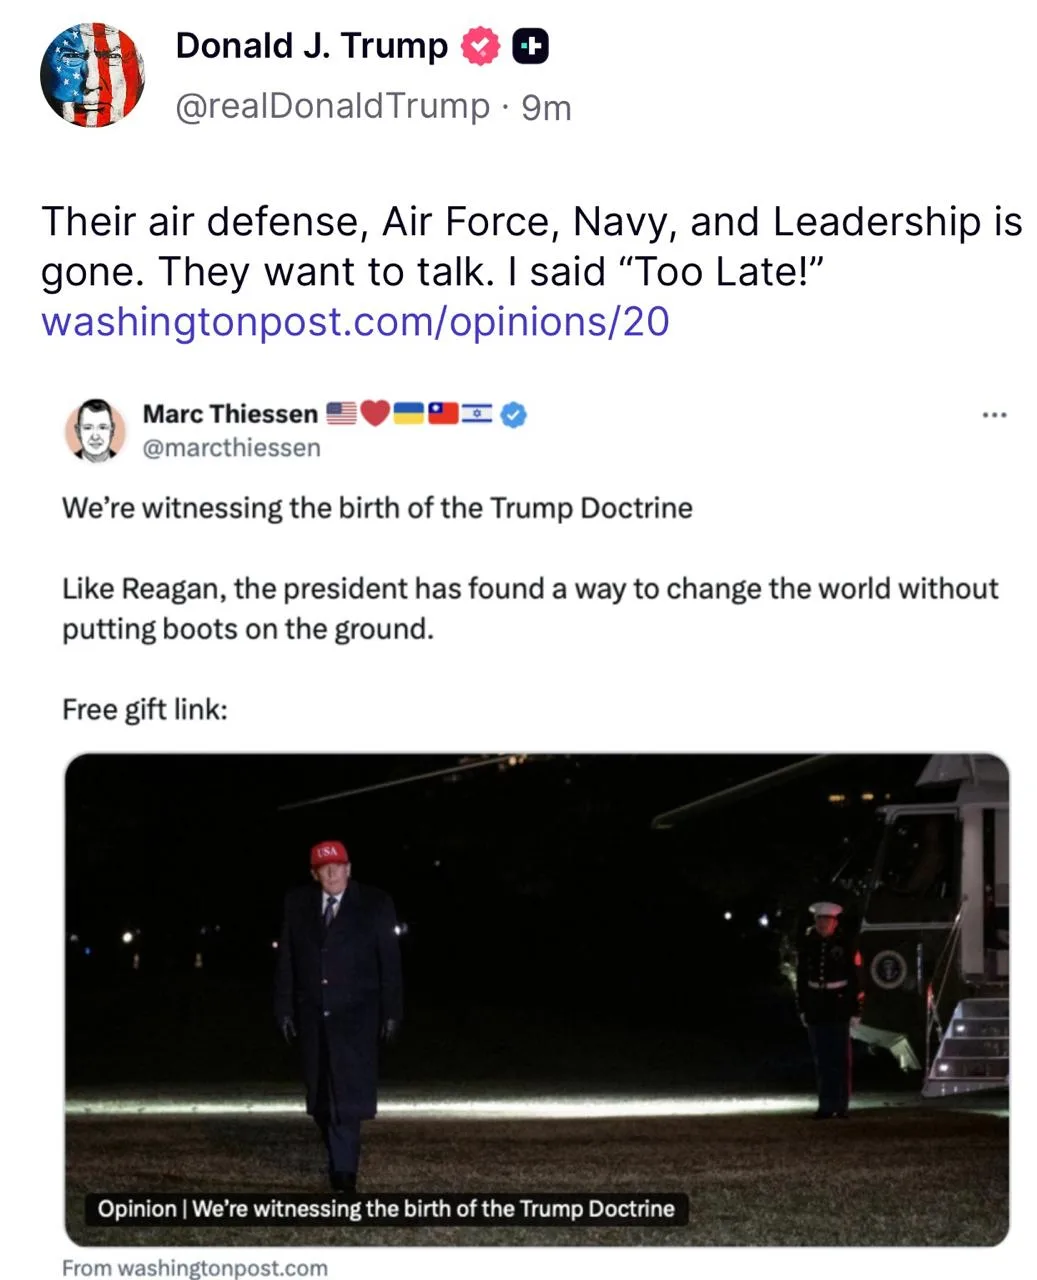Click the "Free gift link:" text
This screenshot has height=1280, width=1037.
tap(145, 709)
